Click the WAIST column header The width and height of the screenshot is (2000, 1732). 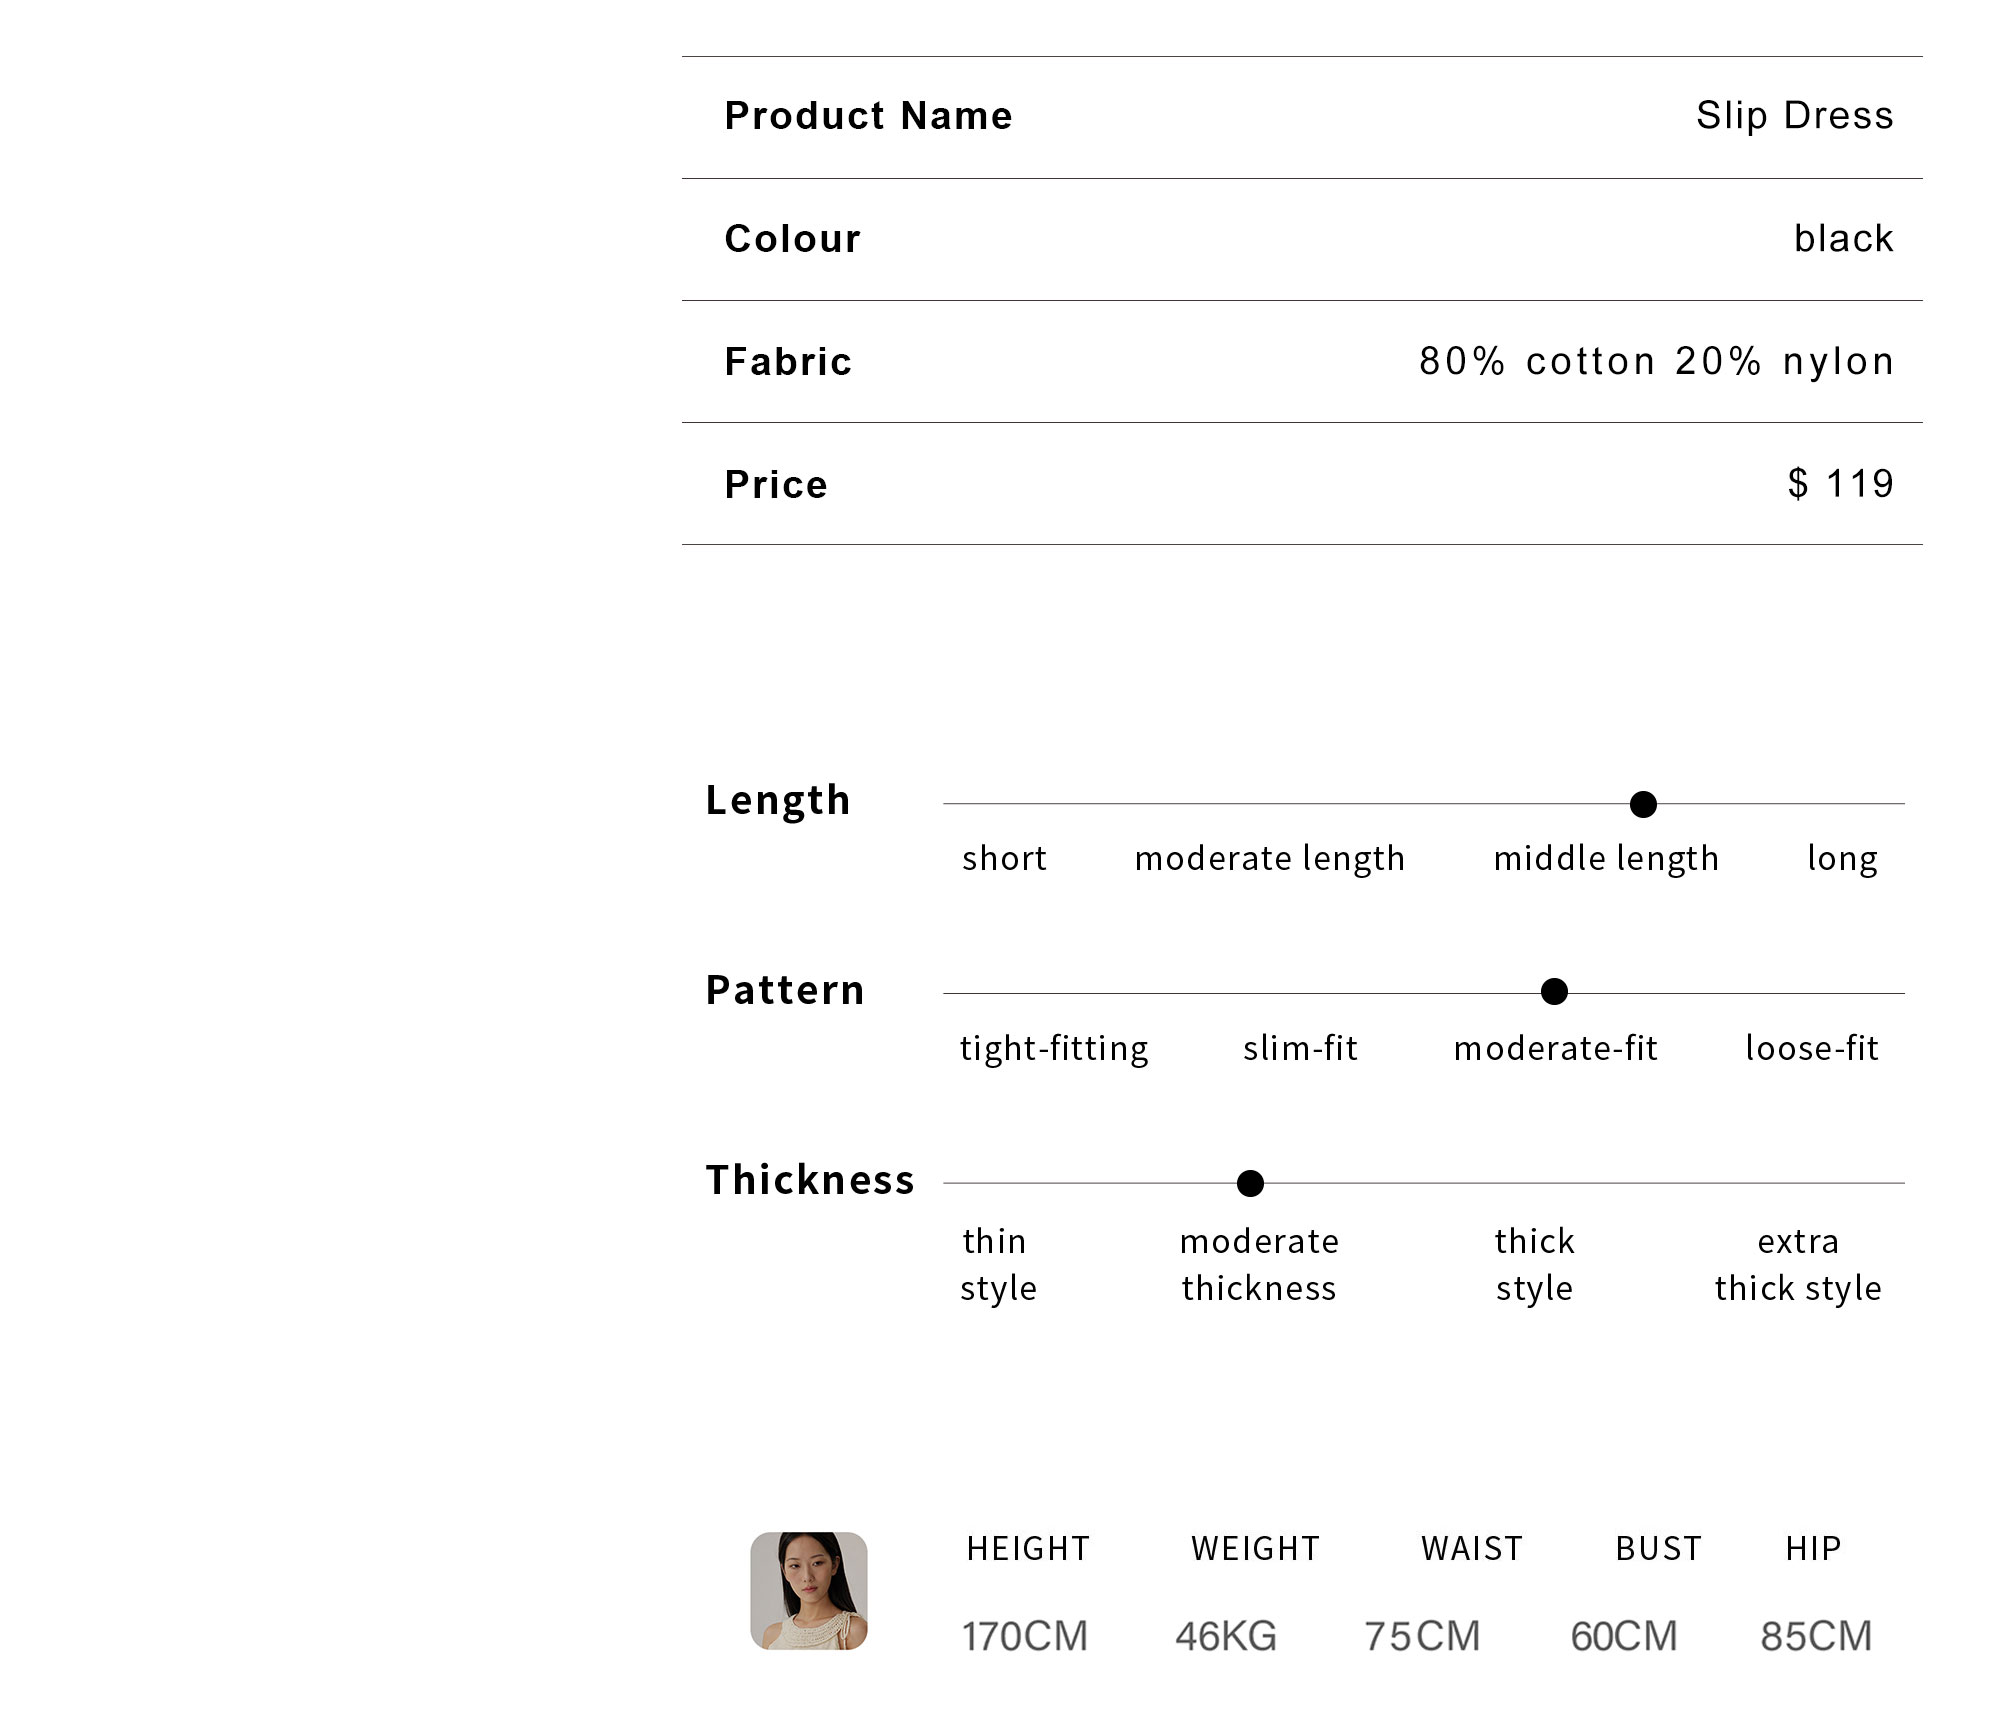pyautogui.click(x=1472, y=1548)
